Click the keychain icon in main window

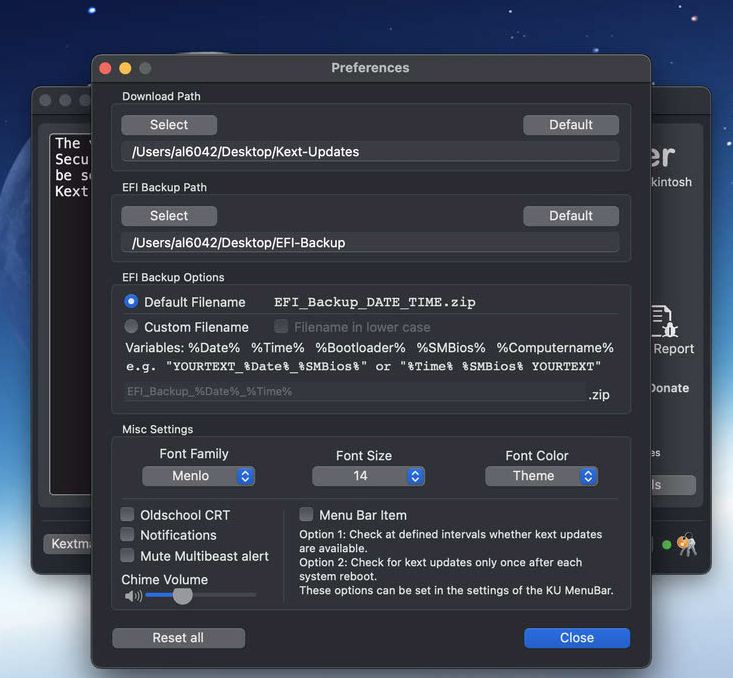tap(687, 544)
